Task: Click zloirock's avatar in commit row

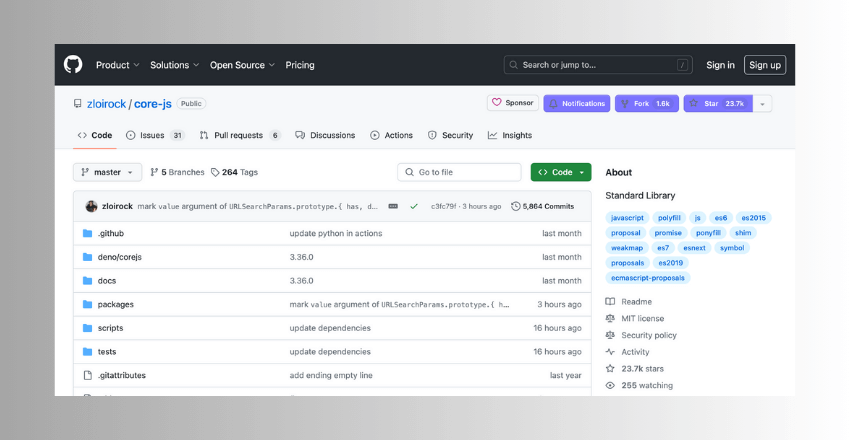Action: pyautogui.click(x=91, y=206)
